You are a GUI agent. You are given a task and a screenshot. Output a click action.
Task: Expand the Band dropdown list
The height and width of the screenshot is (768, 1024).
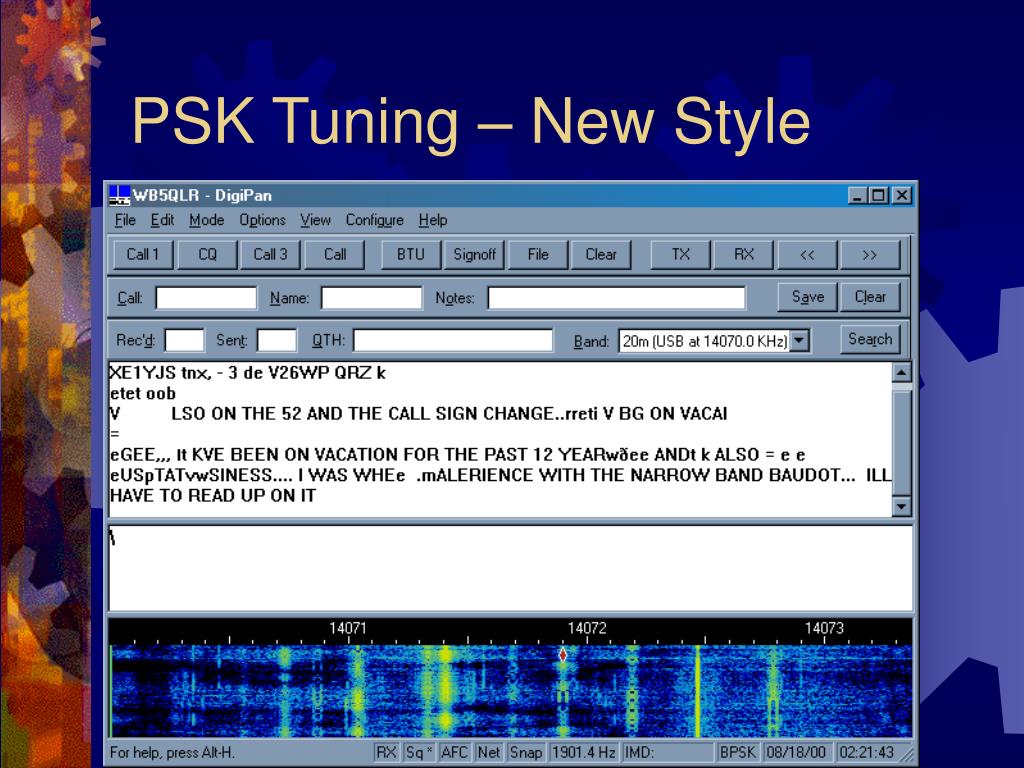click(x=800, y=341)
